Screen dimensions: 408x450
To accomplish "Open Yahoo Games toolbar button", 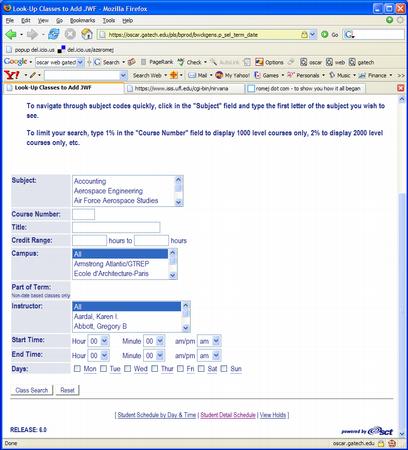I will (x=267, y=75).
